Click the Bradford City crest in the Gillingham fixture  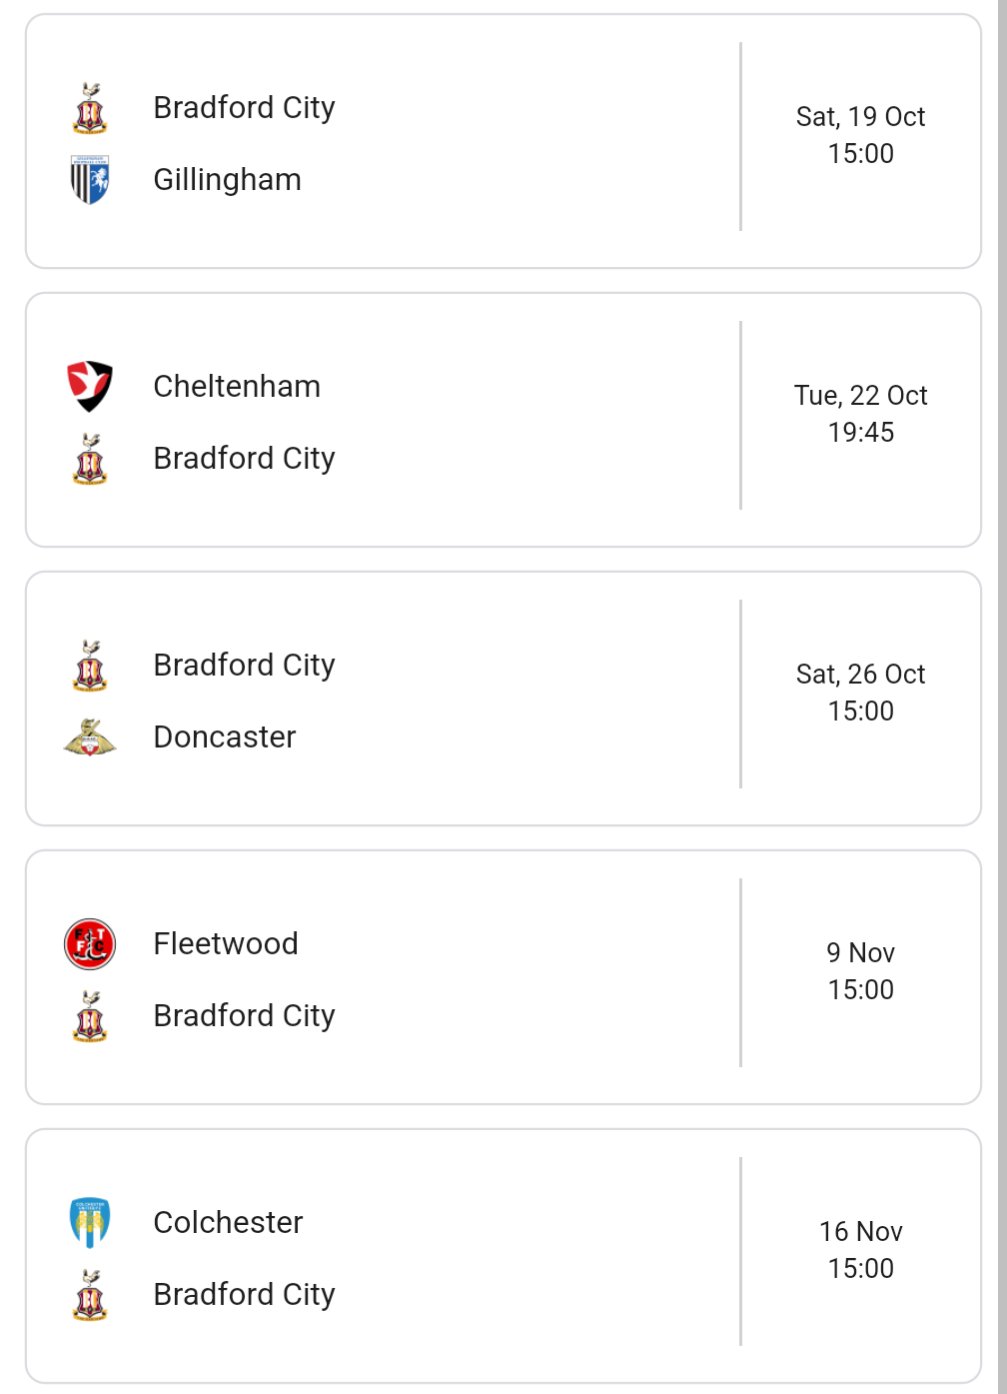coord(90,108)
